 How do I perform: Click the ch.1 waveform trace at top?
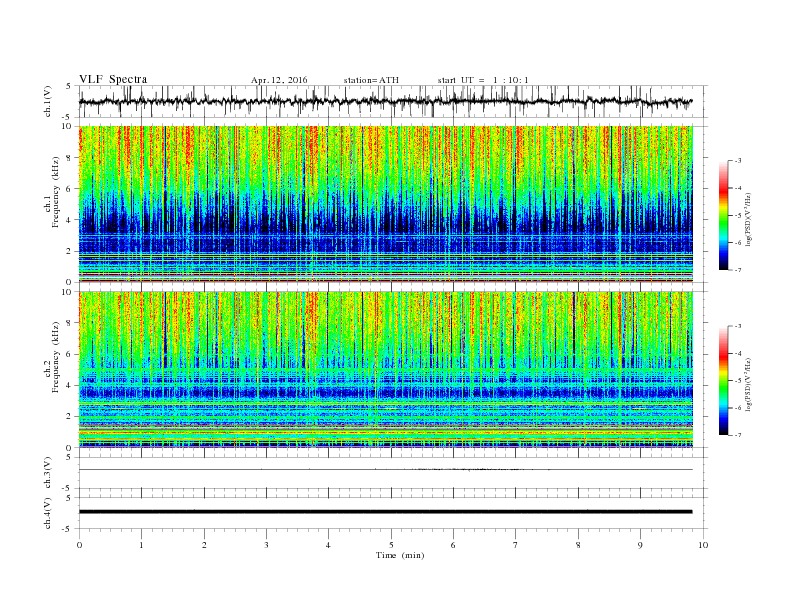(385, 101)
